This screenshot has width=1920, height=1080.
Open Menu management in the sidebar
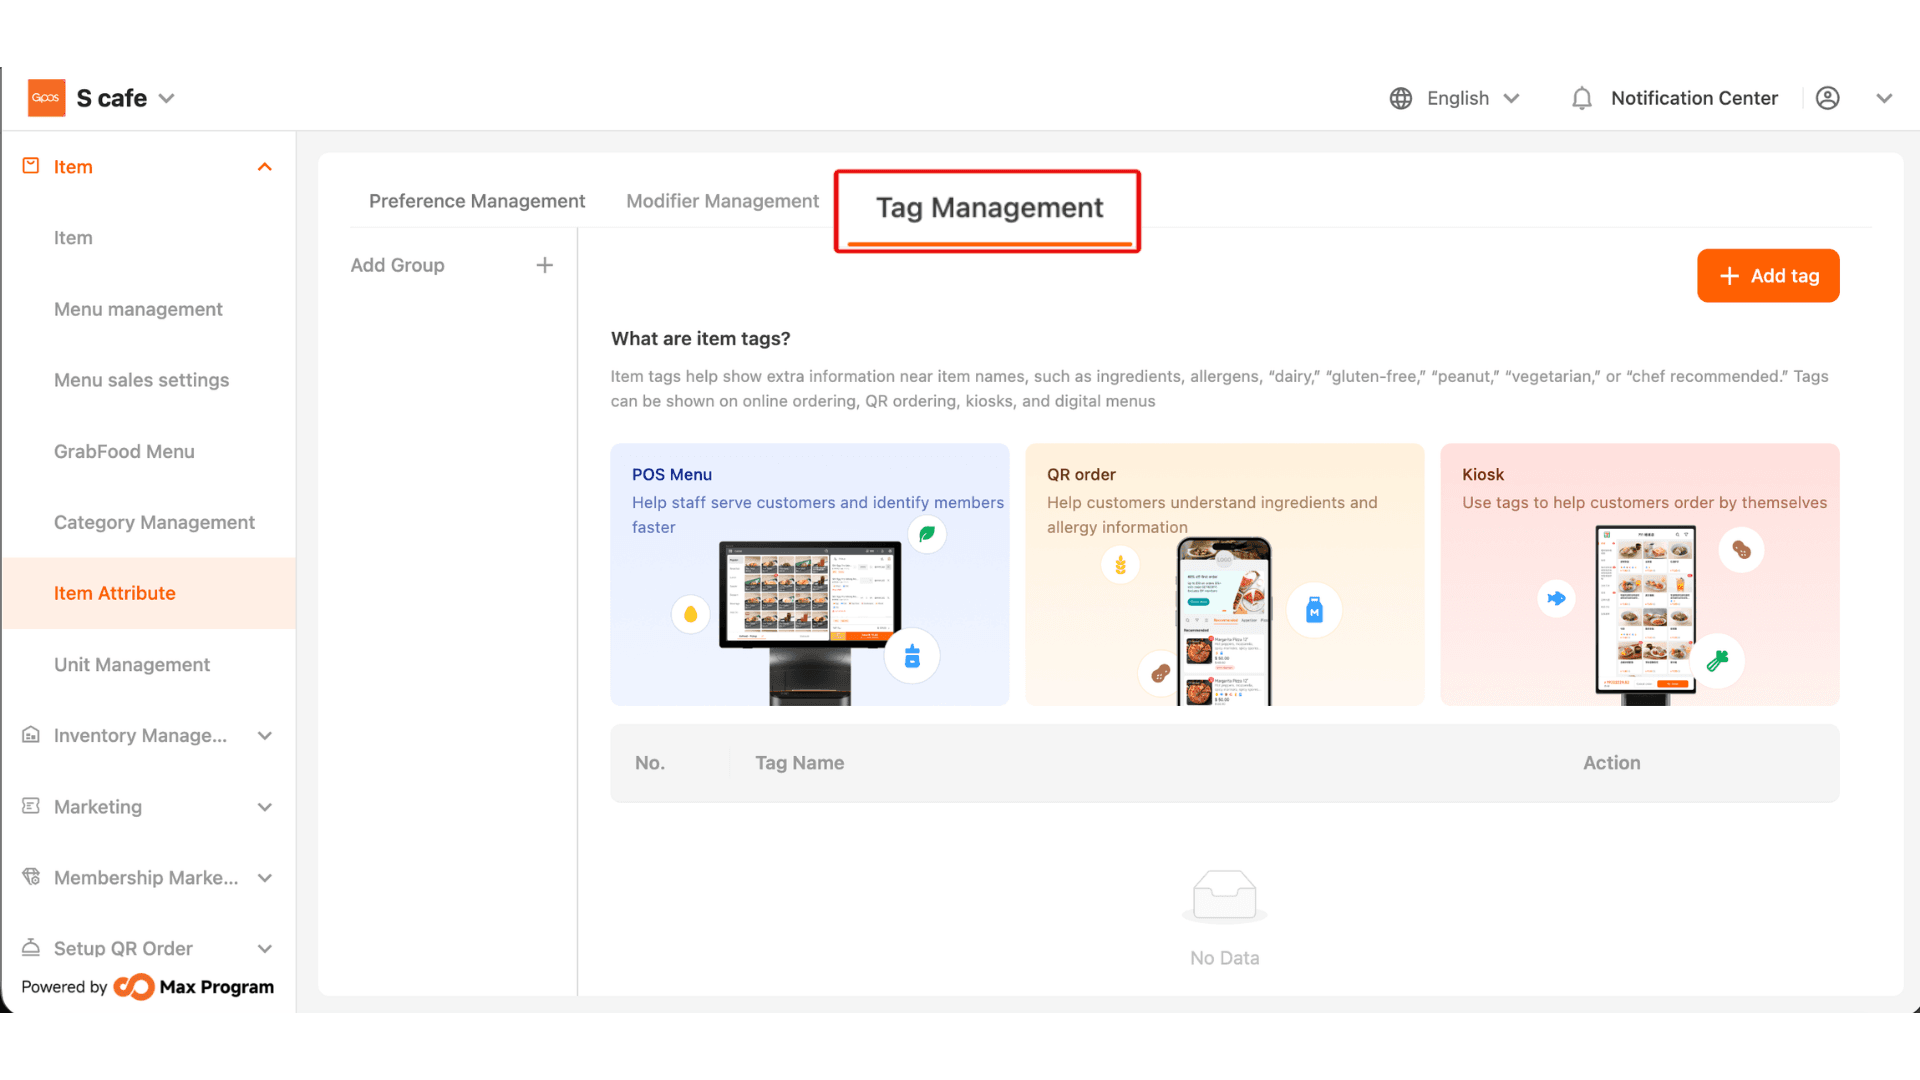[138, 309]
